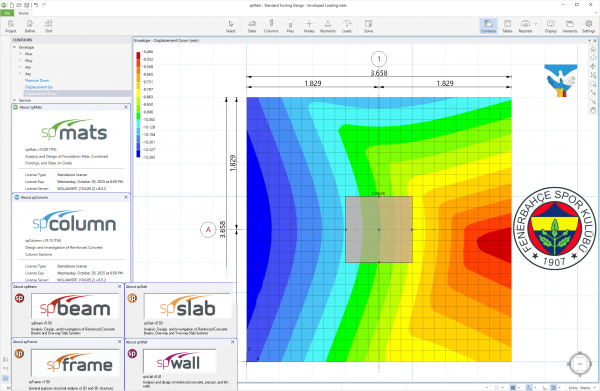
Task: Collapse the Envelope tree node
Action: coord(15,47)
